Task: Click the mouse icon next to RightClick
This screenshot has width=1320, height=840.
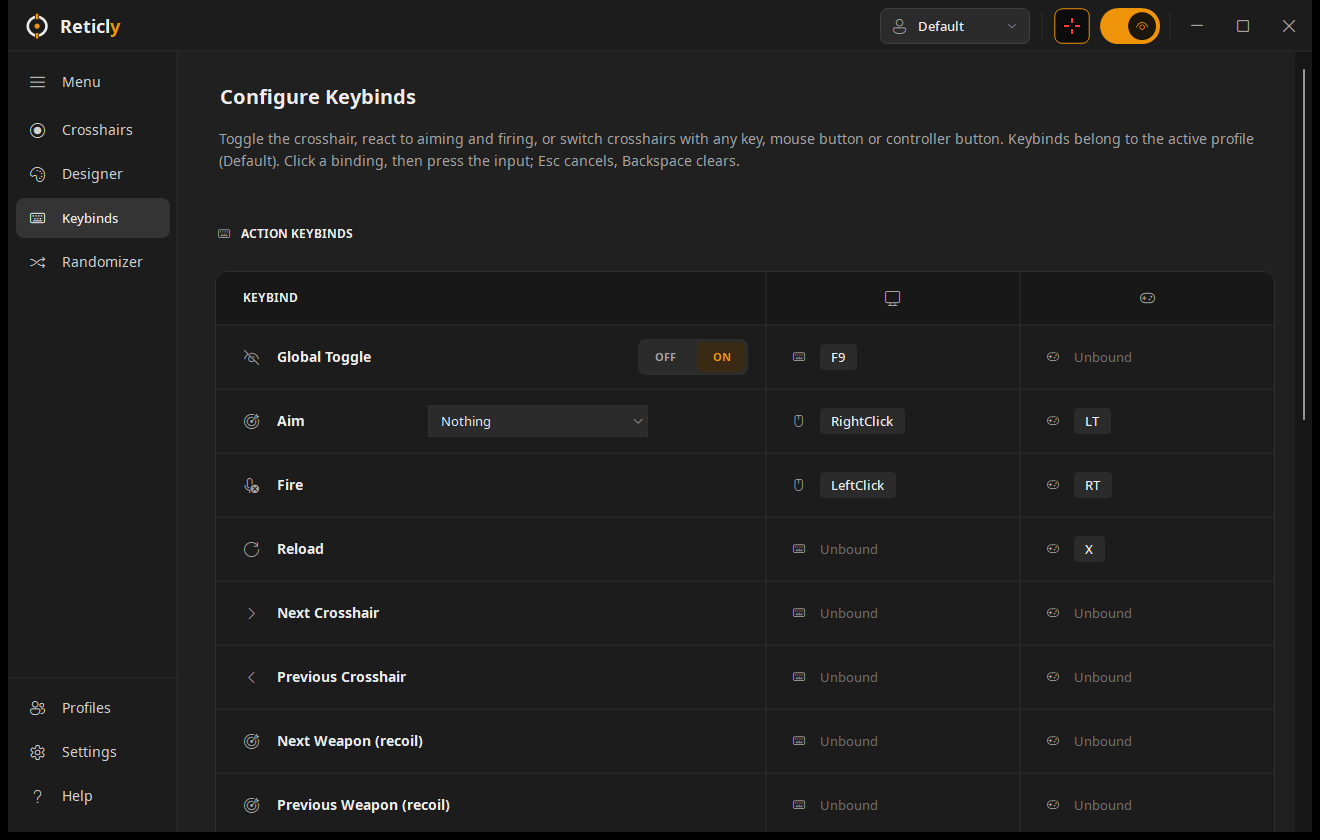Action: click(799, 421)
